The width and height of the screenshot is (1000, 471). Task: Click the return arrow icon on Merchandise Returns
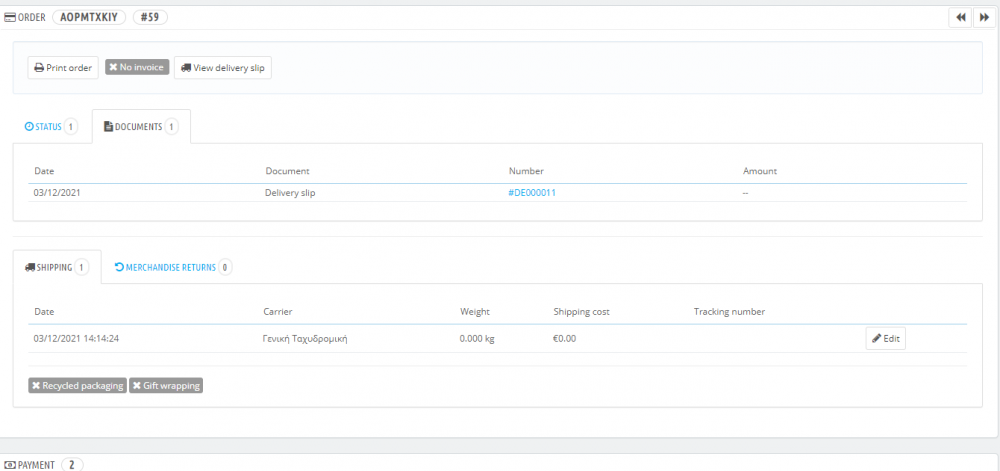click(x=119, y=267)
